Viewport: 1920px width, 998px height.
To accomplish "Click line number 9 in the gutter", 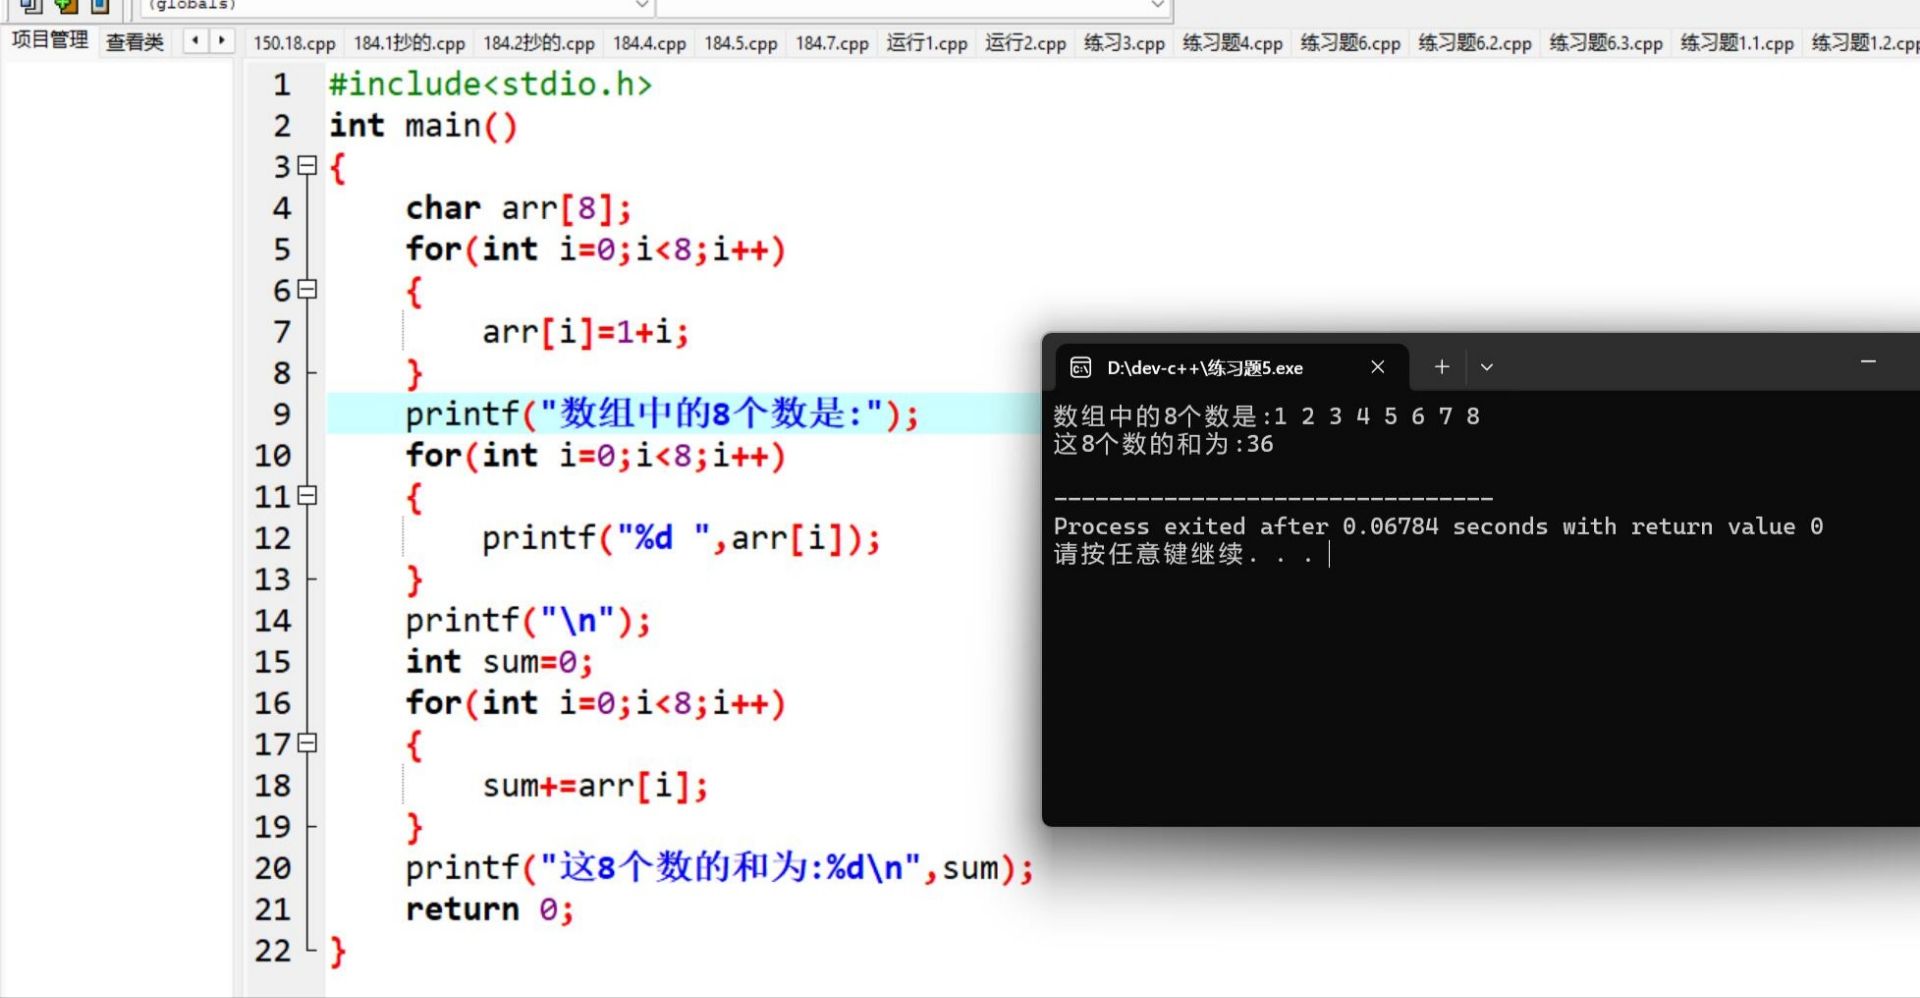I will [x=281, y=414].
